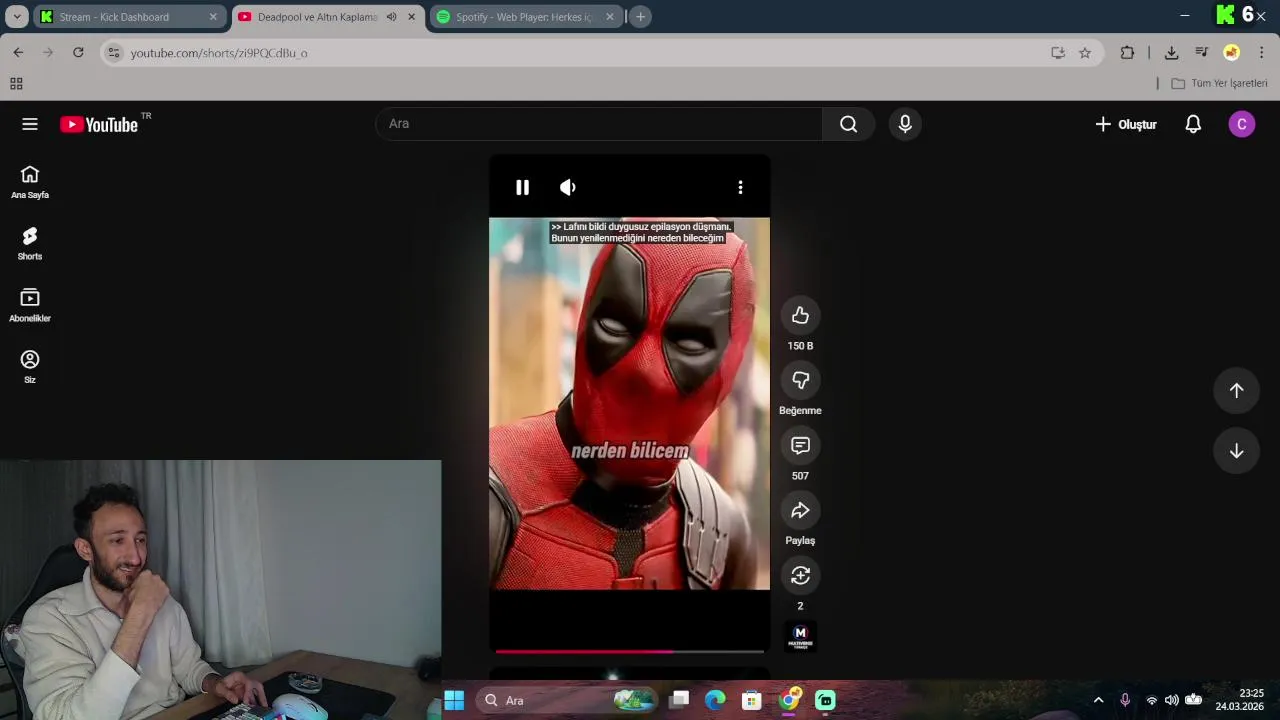Start voice search with the microphone
This screenshot has height=720, width=1280.
pos(905,124)
